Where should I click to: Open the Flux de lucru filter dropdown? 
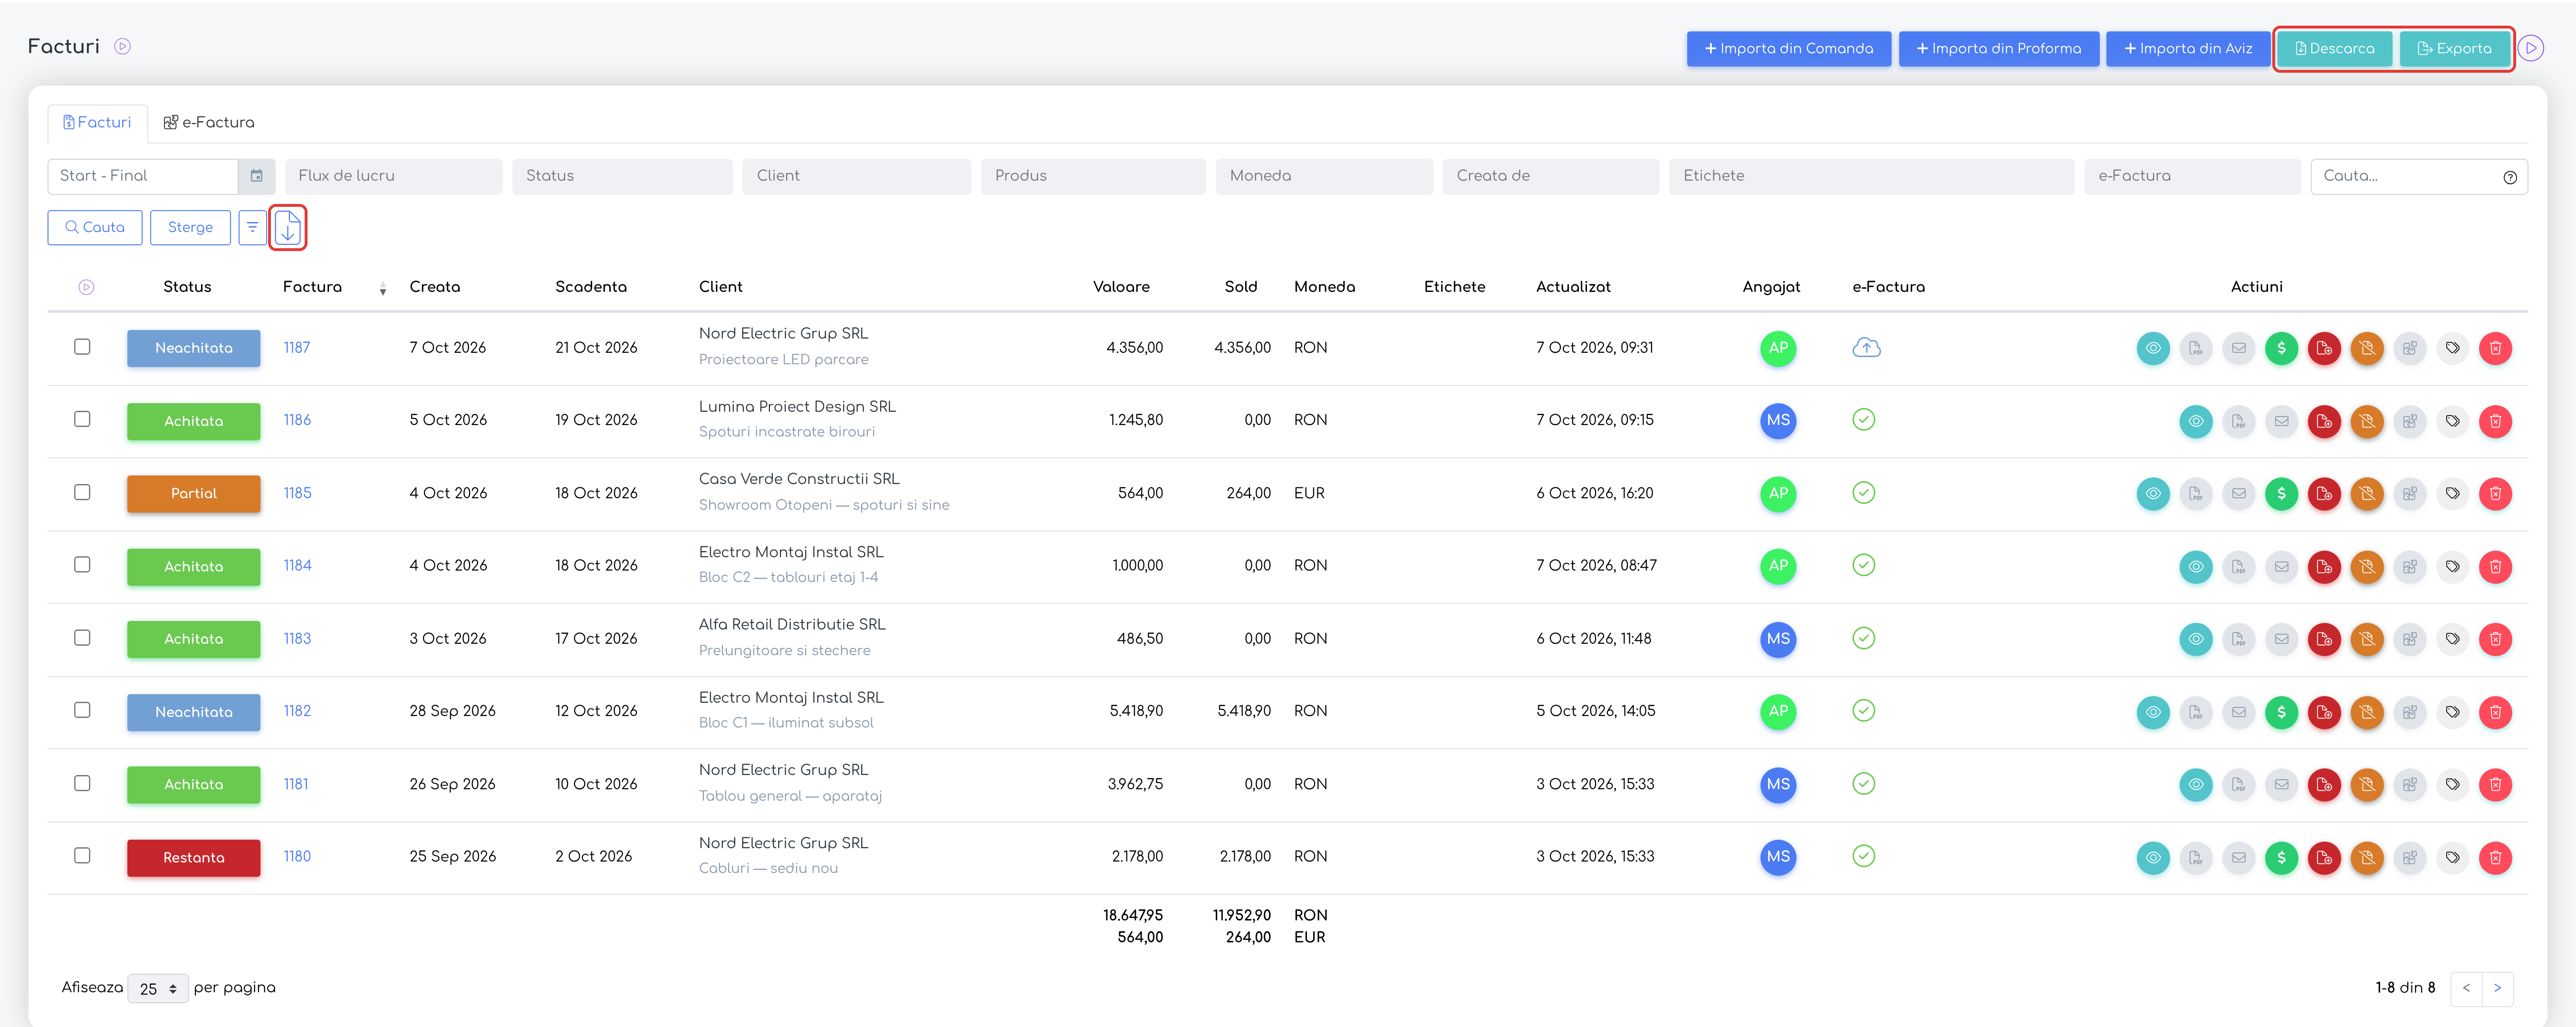click(394, 176)
